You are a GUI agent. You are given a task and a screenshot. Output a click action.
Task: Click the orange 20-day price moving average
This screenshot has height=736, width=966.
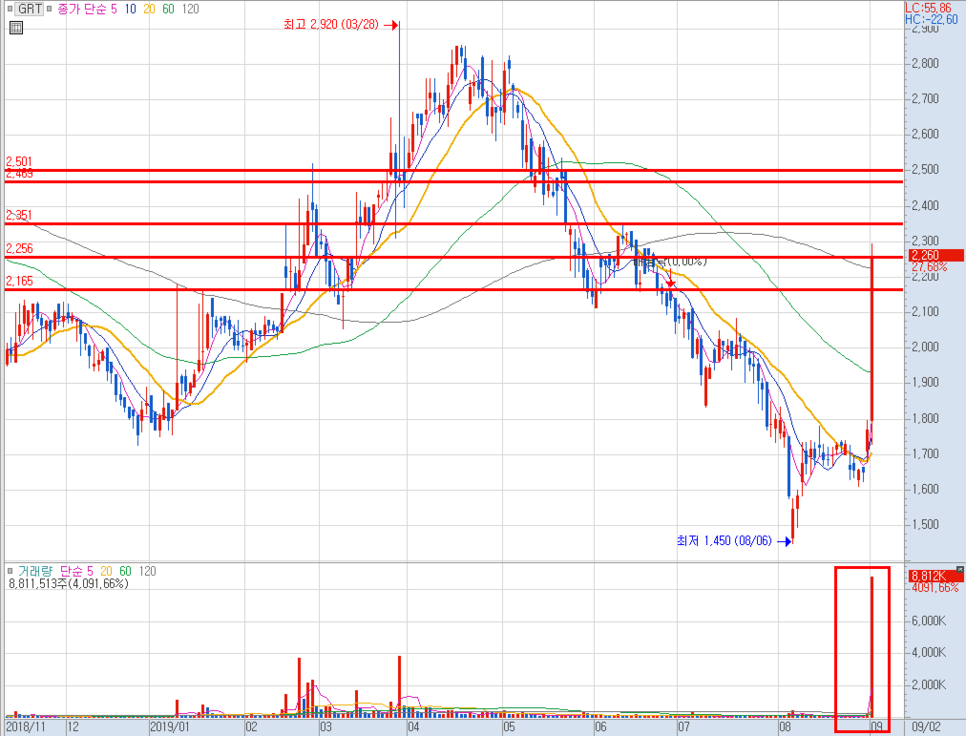pyautogui.click(x=149, y=9)
